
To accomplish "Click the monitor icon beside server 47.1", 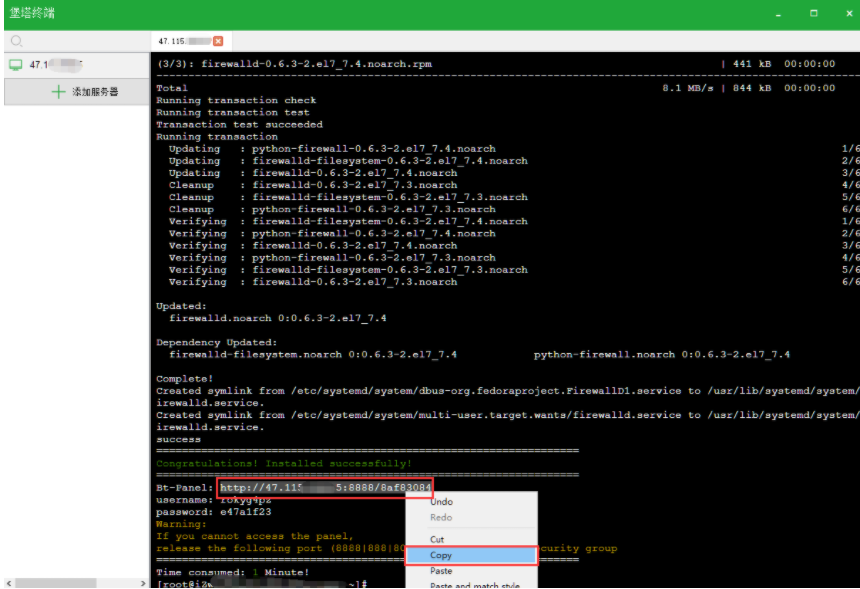I will coord(16,65).
